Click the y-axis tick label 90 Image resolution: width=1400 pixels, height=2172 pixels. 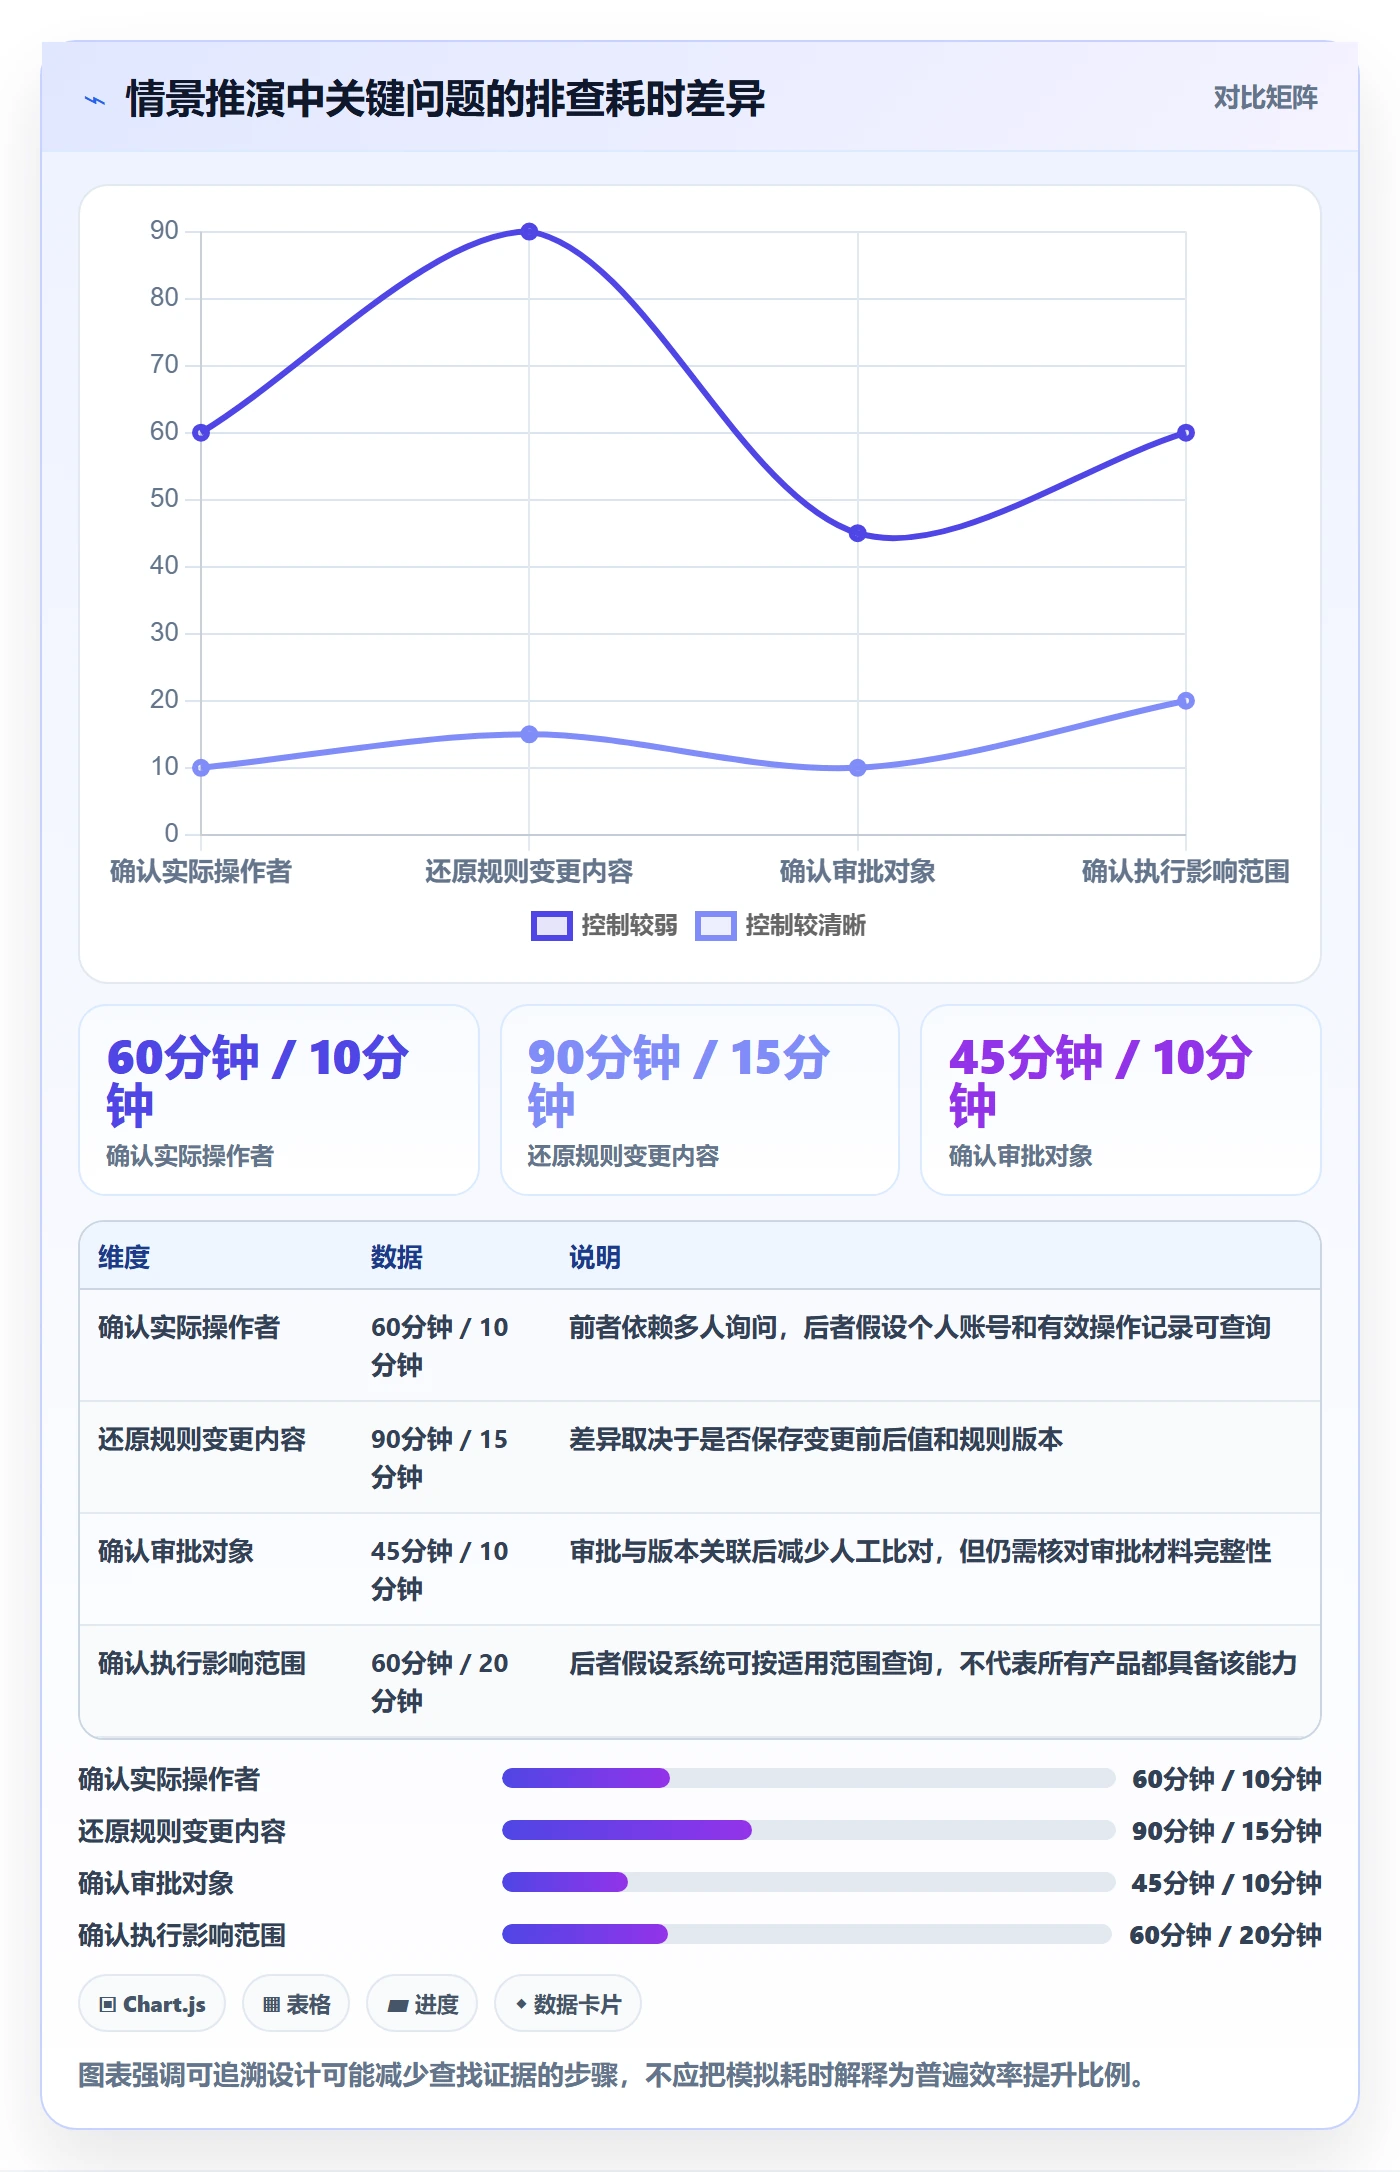coord(164,231)
